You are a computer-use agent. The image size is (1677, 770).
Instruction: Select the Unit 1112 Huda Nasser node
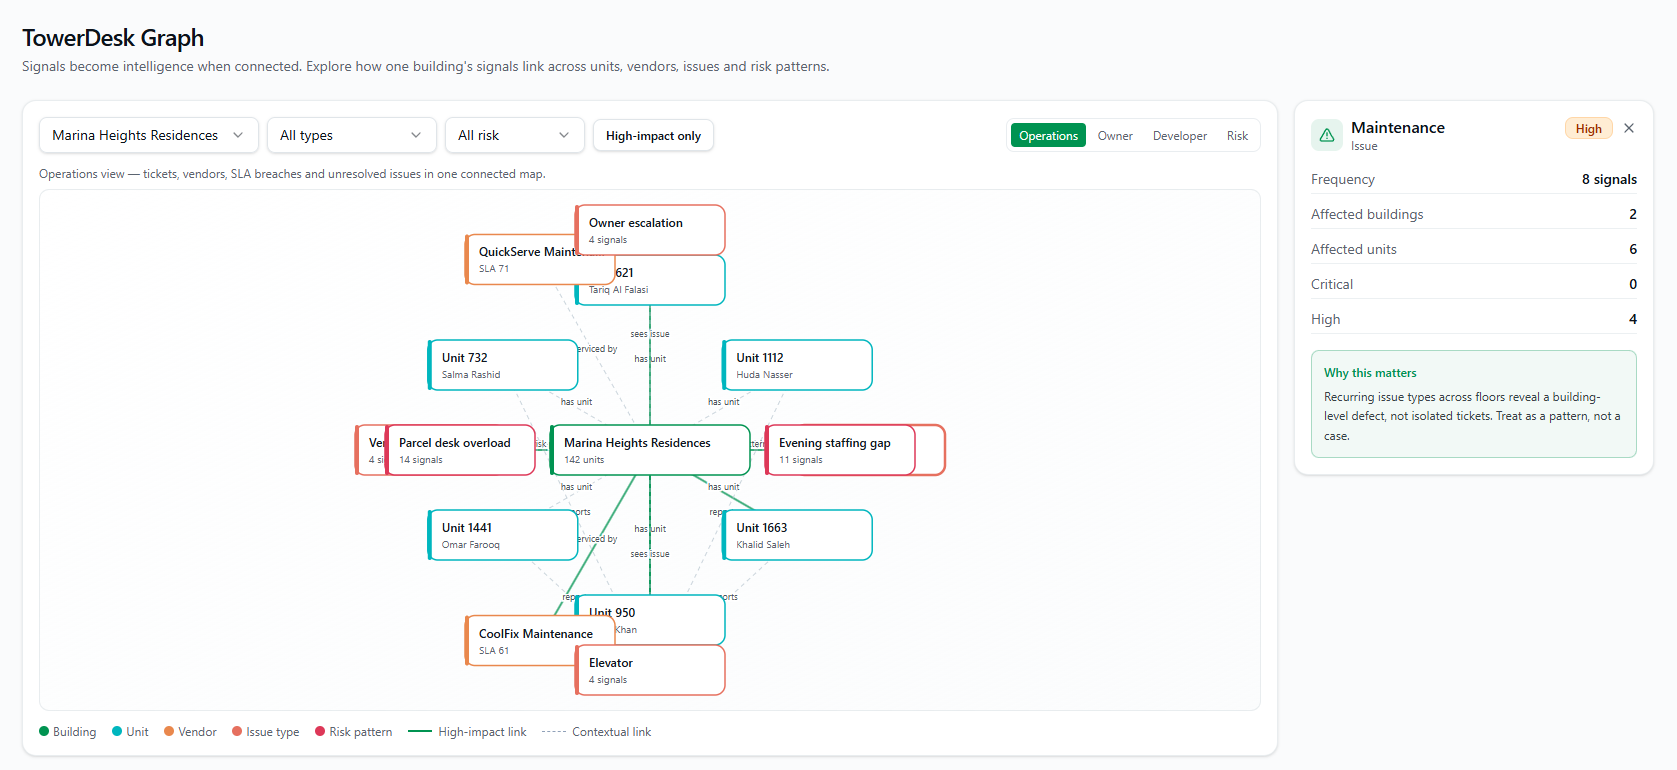[x=798, y=365]
